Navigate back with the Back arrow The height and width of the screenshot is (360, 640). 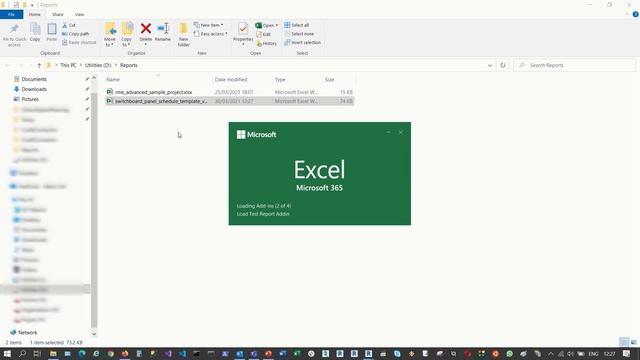tap(8, 65)
